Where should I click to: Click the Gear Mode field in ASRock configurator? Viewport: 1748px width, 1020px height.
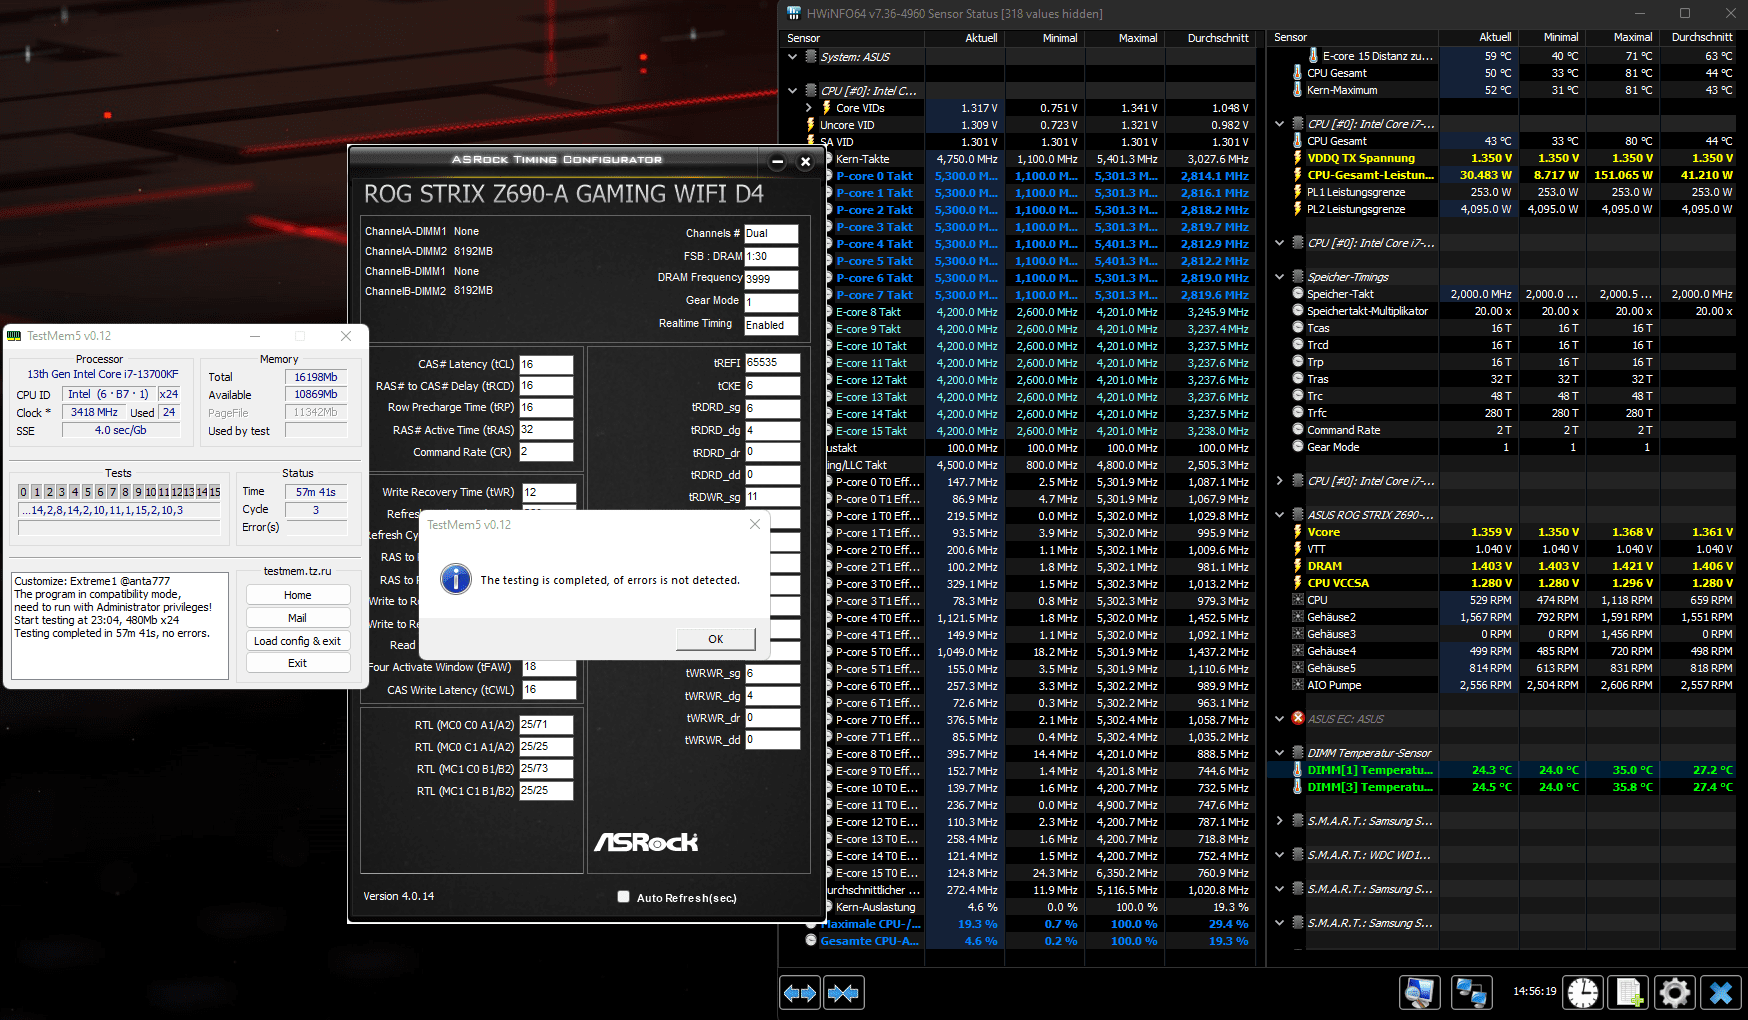point(771,302)
